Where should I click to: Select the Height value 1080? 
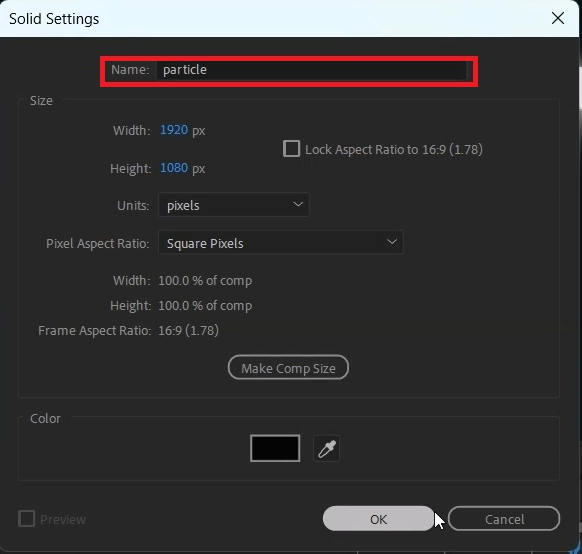click(x=174, y=168)
